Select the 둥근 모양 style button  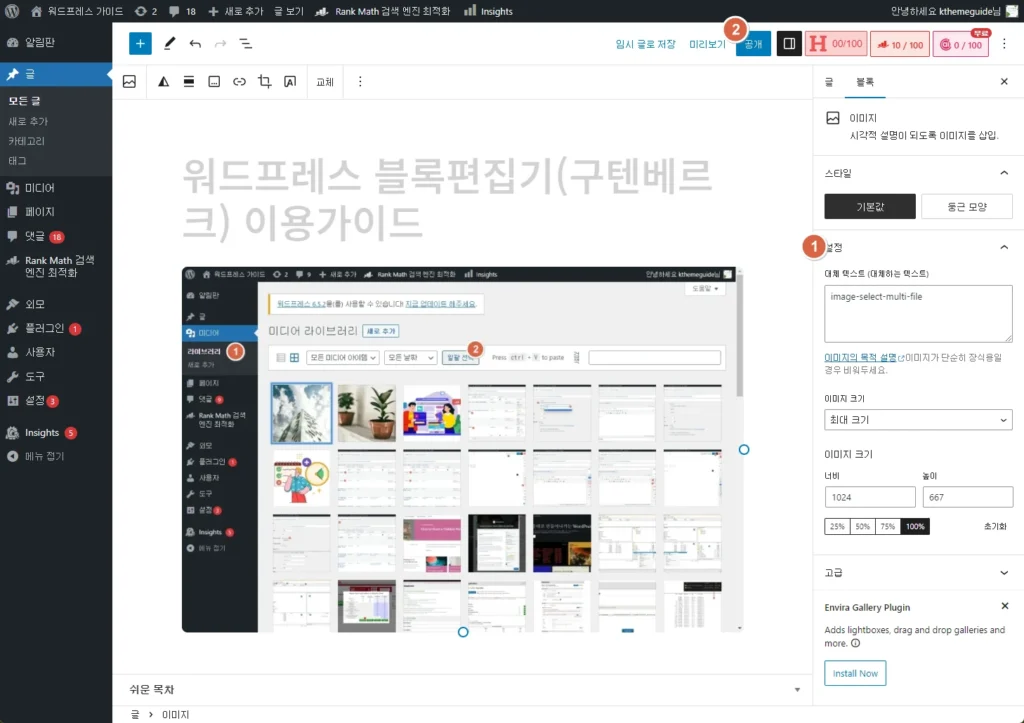(x=967, y=206)
